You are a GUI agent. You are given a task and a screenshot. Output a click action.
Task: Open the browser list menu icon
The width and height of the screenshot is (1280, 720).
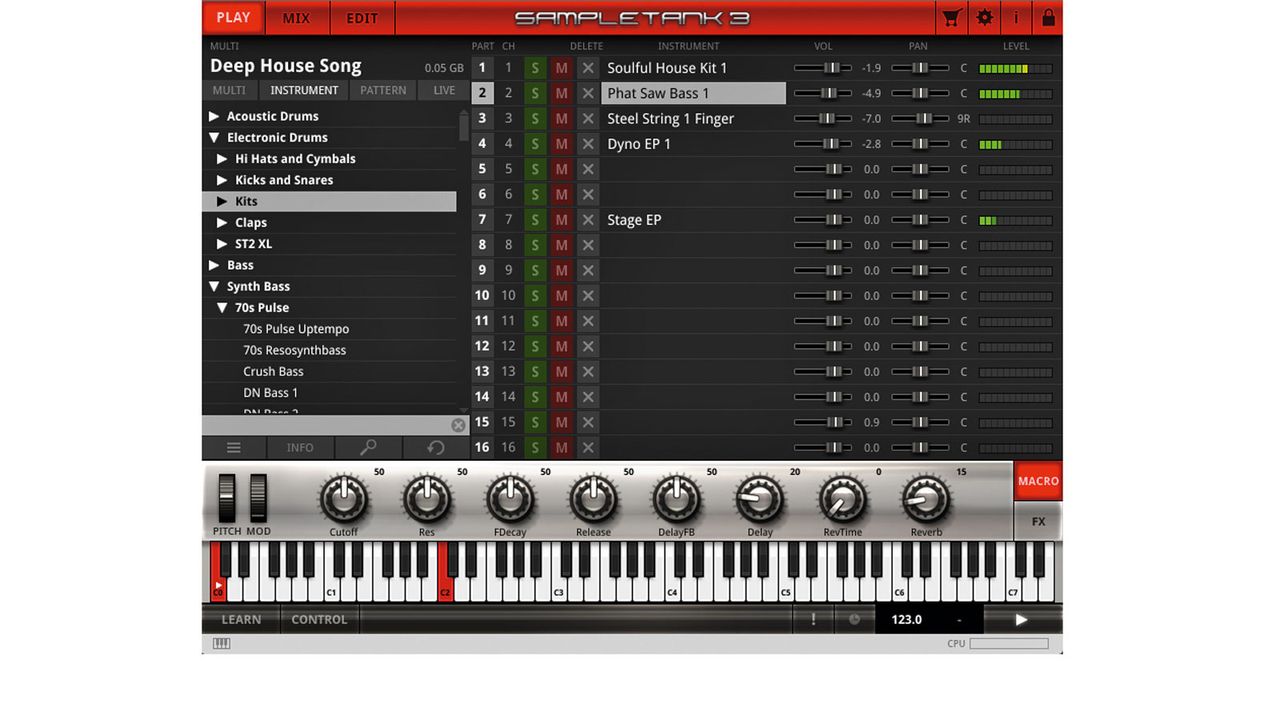pyautogui.click(x=234, y=448)
